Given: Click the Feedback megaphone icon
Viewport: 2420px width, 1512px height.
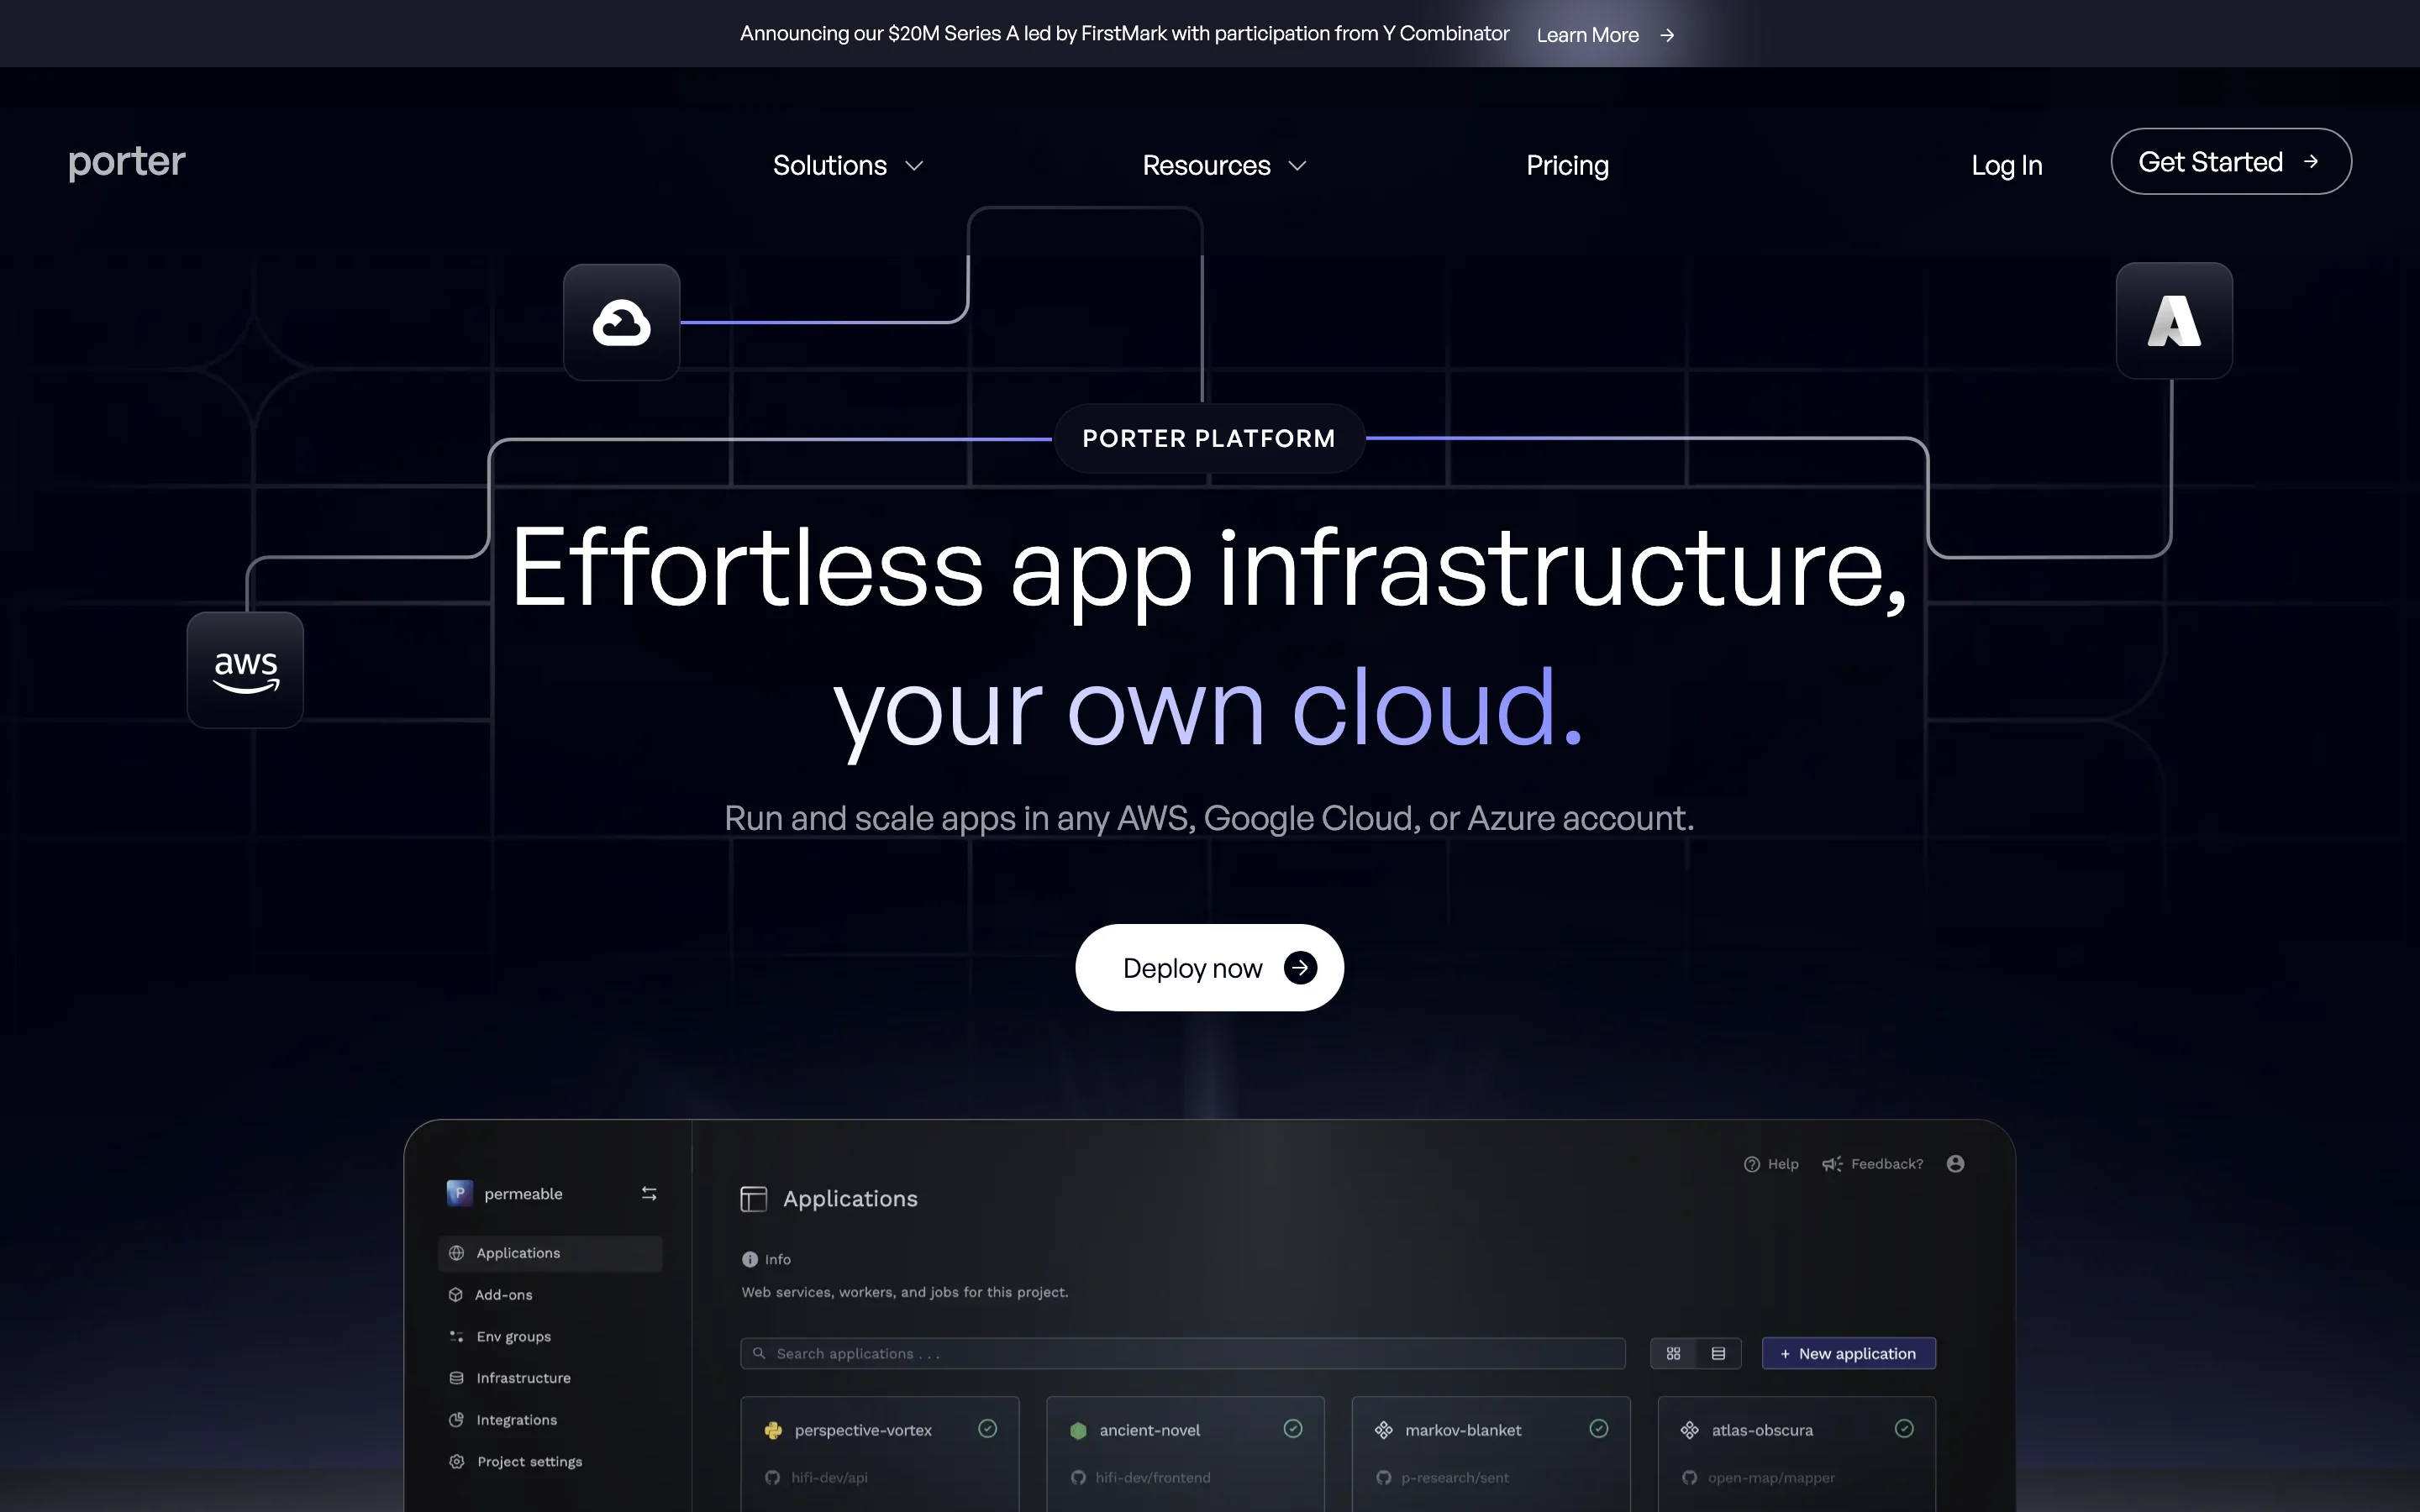Looking at the screenshot, I should [x=1831, y=1164].
